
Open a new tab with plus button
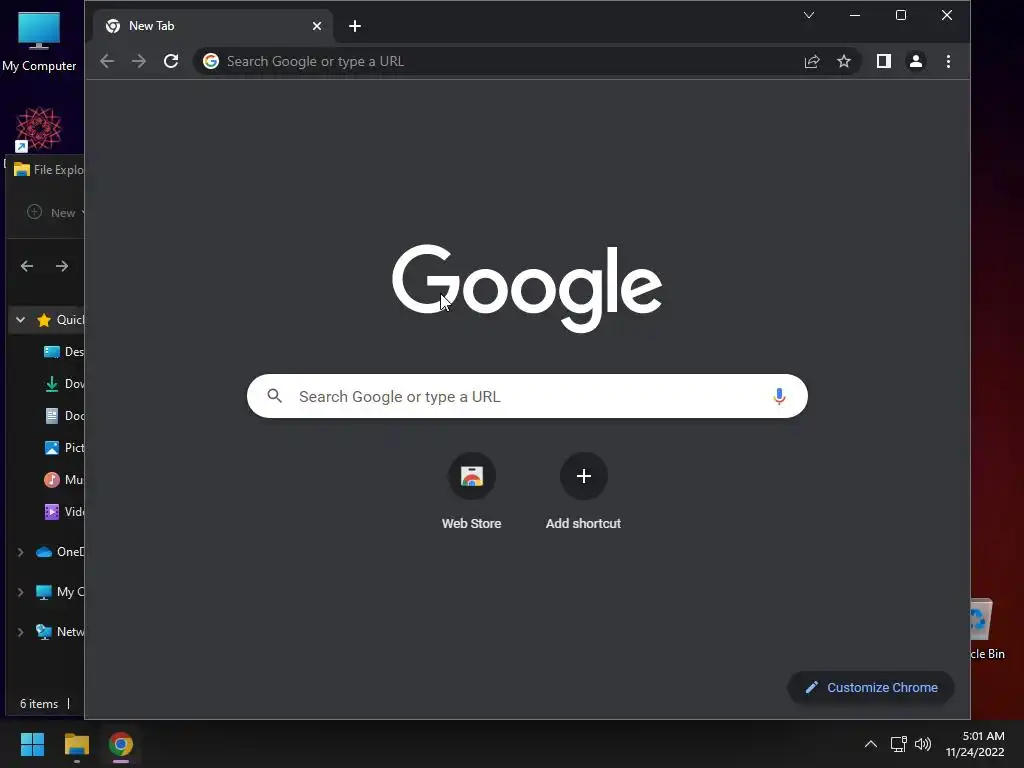click(x=355, y=26)
